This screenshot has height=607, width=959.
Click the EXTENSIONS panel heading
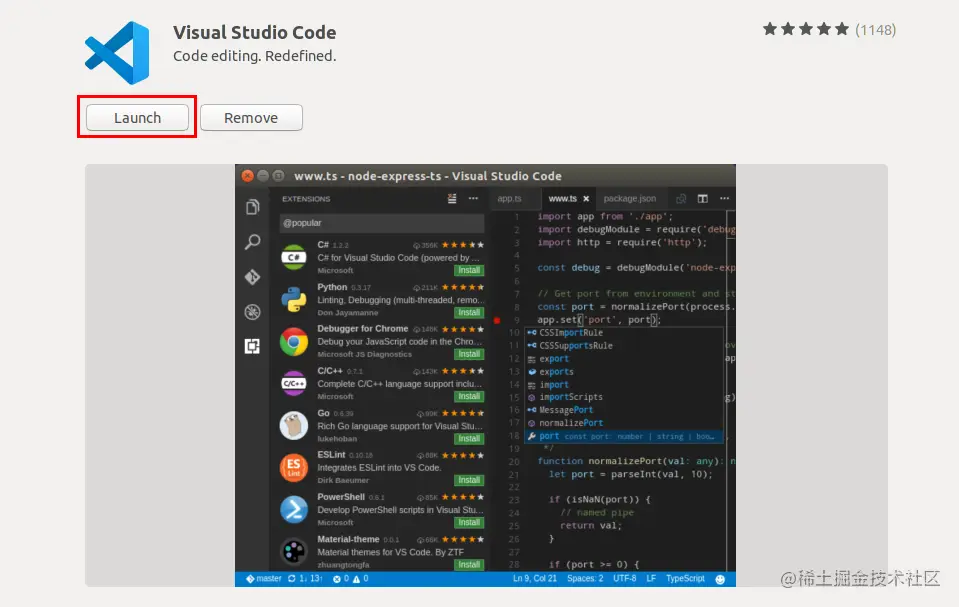click(306, 199)
